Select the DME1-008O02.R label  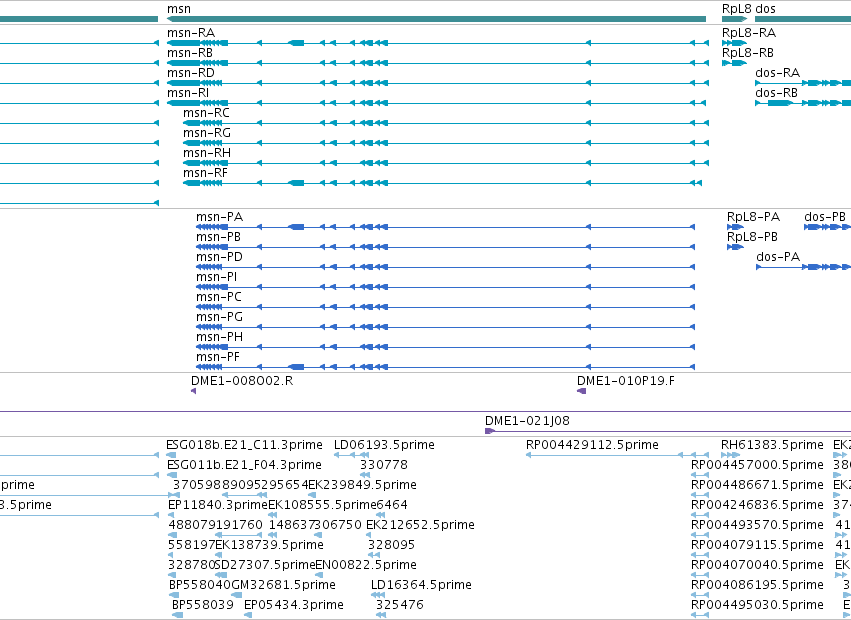click(242, 381)
